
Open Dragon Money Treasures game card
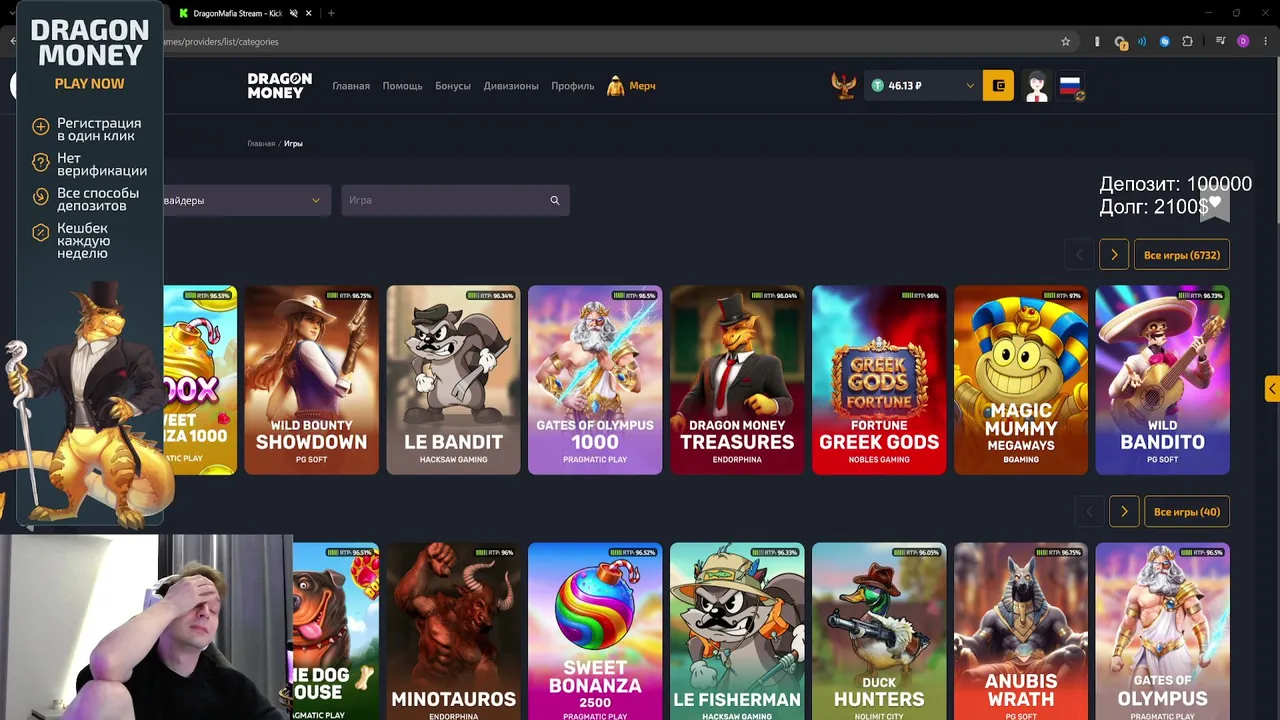coord(737,380)
